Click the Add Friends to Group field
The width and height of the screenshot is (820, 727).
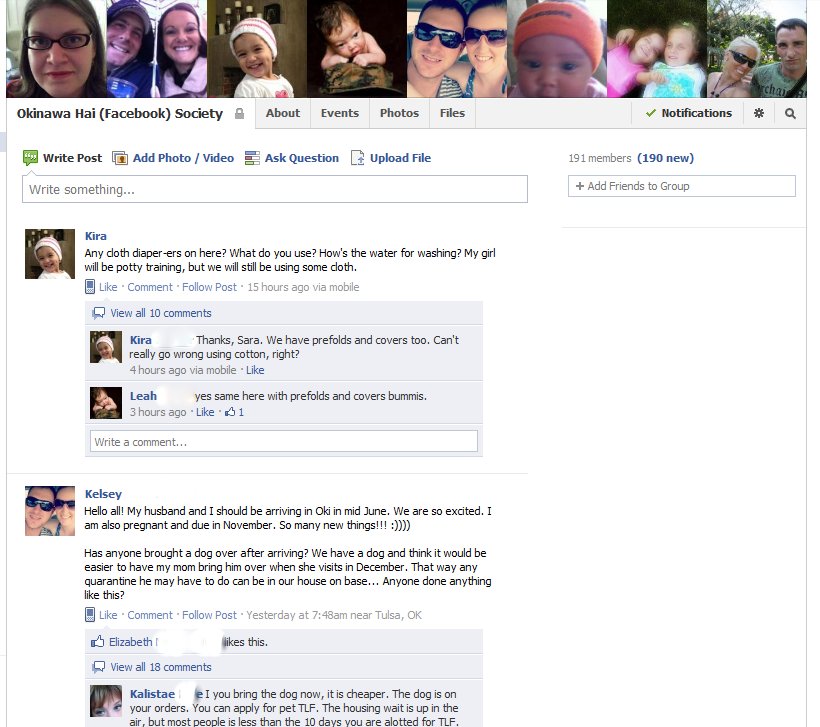682,186
